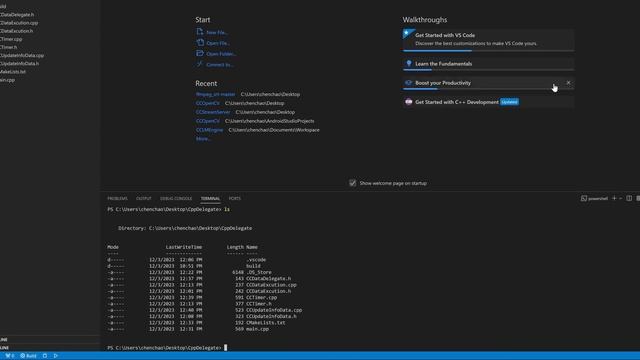Open CCOpenCV recent project on Desktop
Viewport: 640px width, 360px height.
tap(207, 103)
